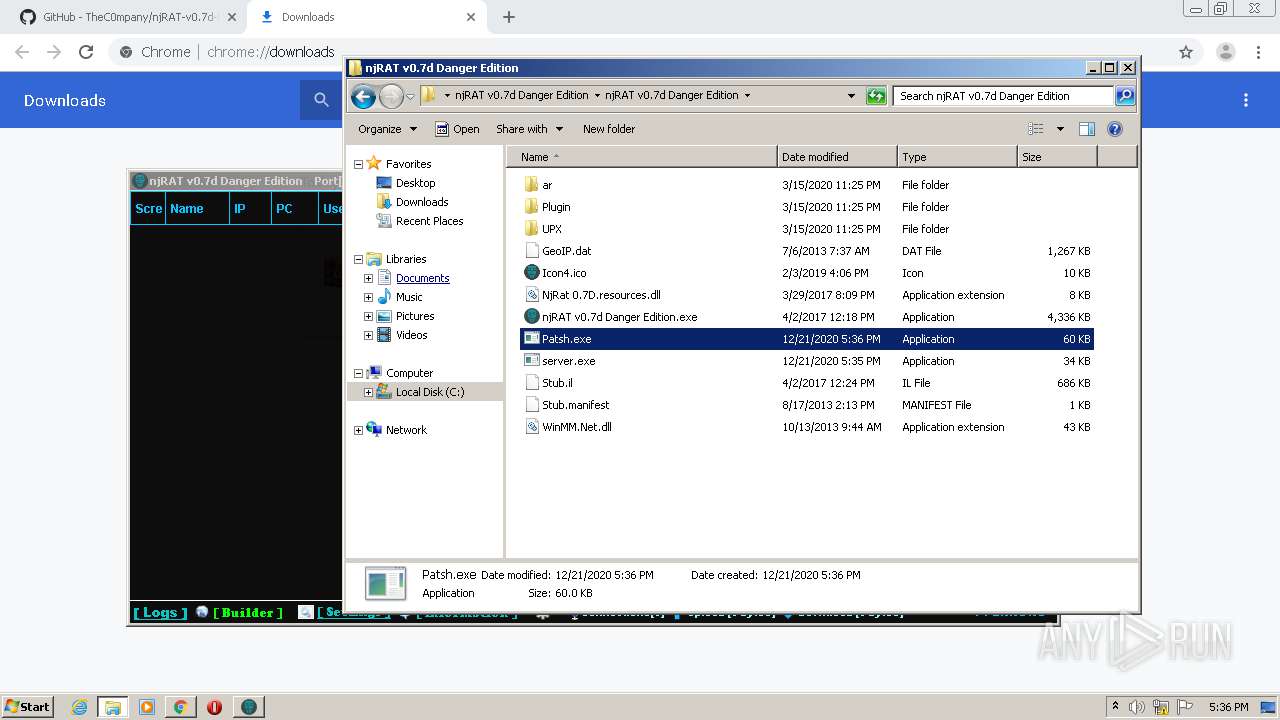Click the taskbar volume speaker icon
The height and width of the screenshot is (720, 1280).
coord(1137,707)
